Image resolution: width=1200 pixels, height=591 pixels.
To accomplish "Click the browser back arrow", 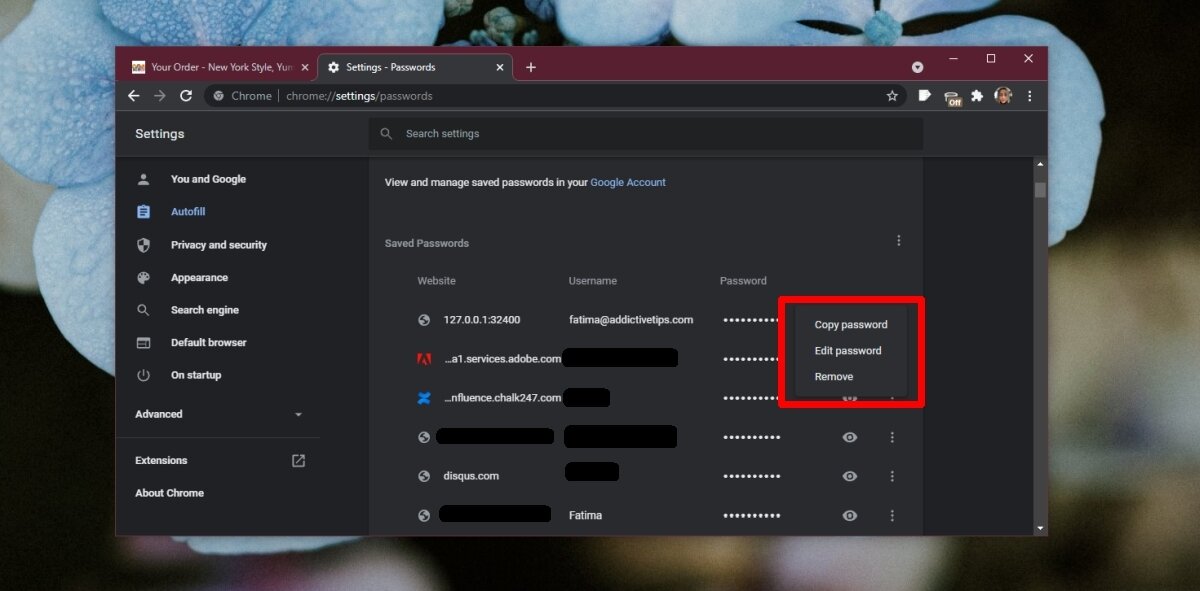I will click(x=134, y=96).
